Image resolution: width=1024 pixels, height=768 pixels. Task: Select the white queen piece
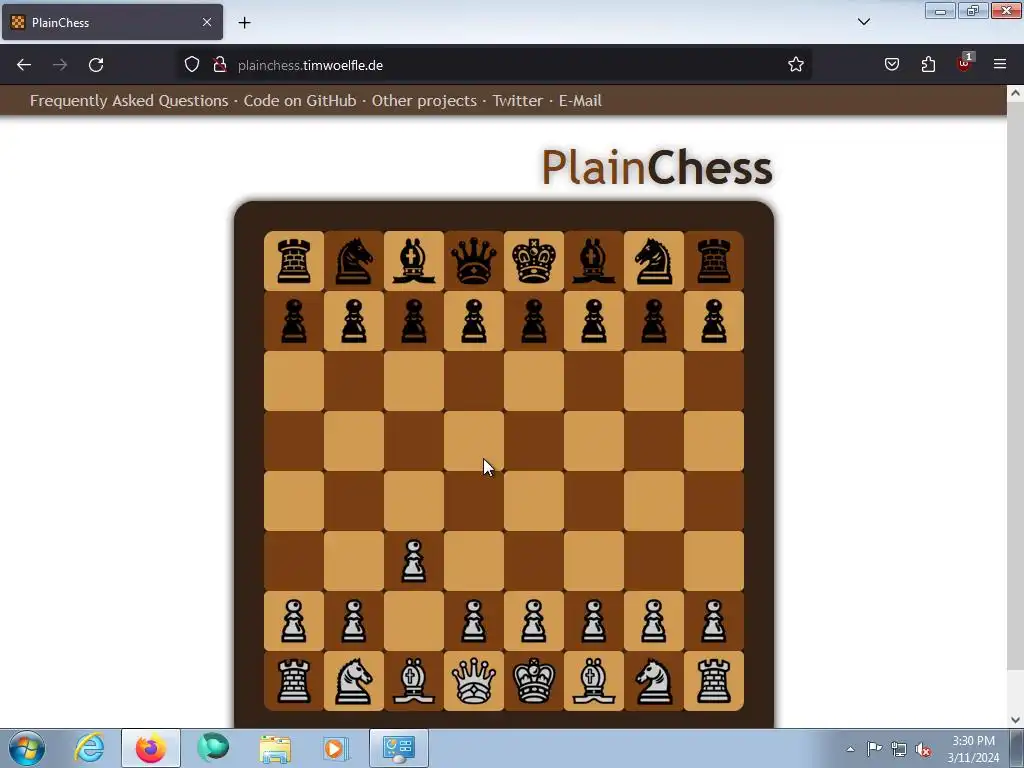pos(474,681)
